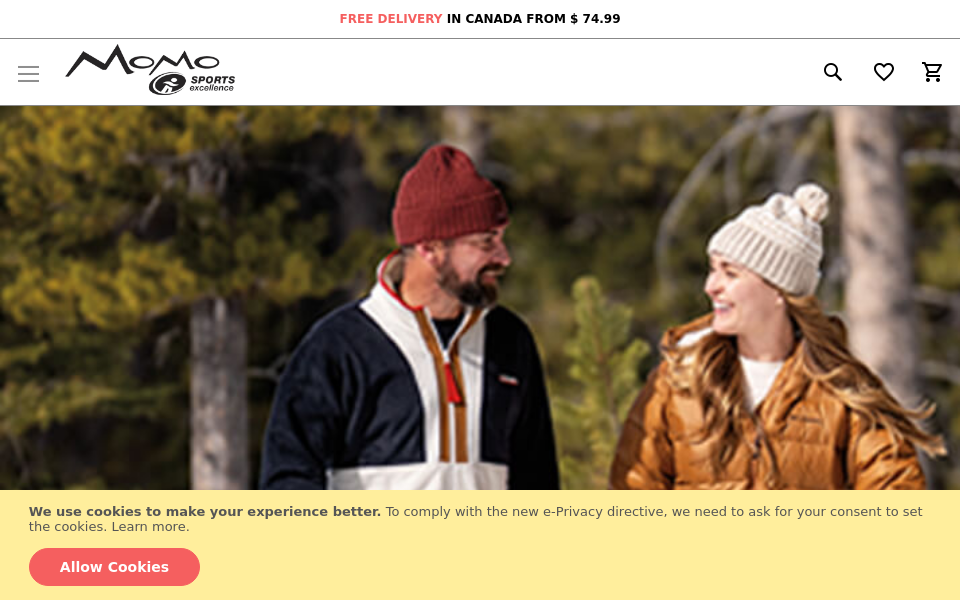Open the hamburger navigation menu
The image size is (960, 600).
point(28,74)
